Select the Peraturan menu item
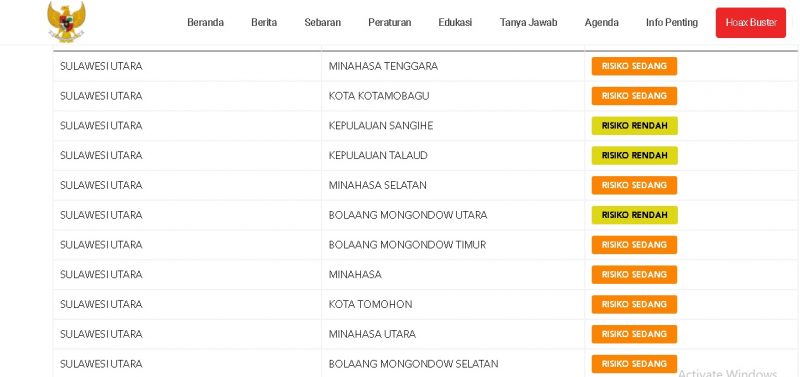 pyautogui.click(x=389, y=22)
